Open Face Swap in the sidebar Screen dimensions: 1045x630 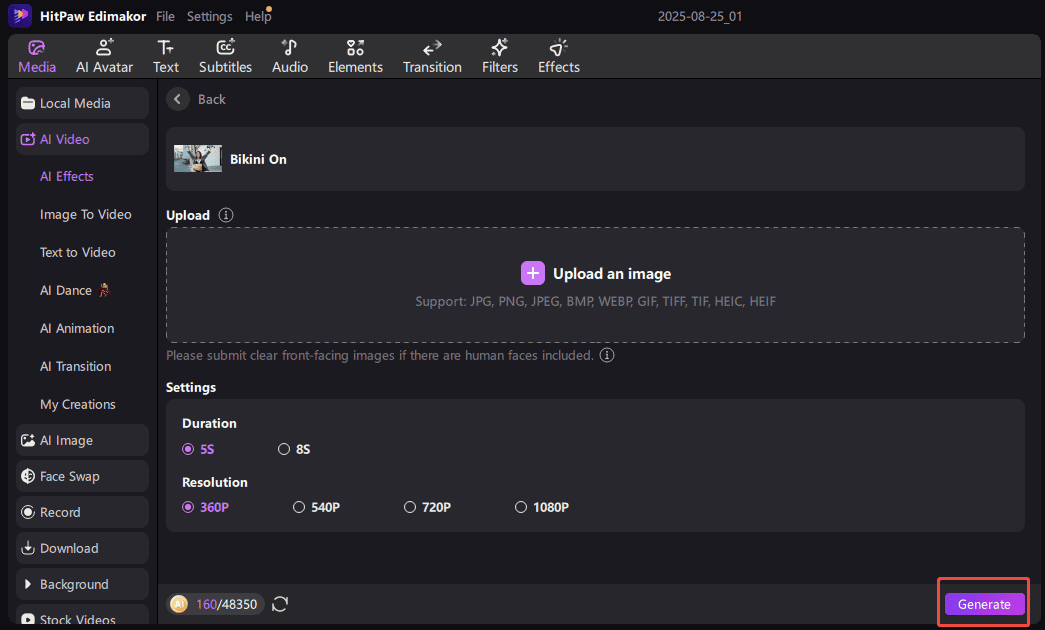click(82, 477)
